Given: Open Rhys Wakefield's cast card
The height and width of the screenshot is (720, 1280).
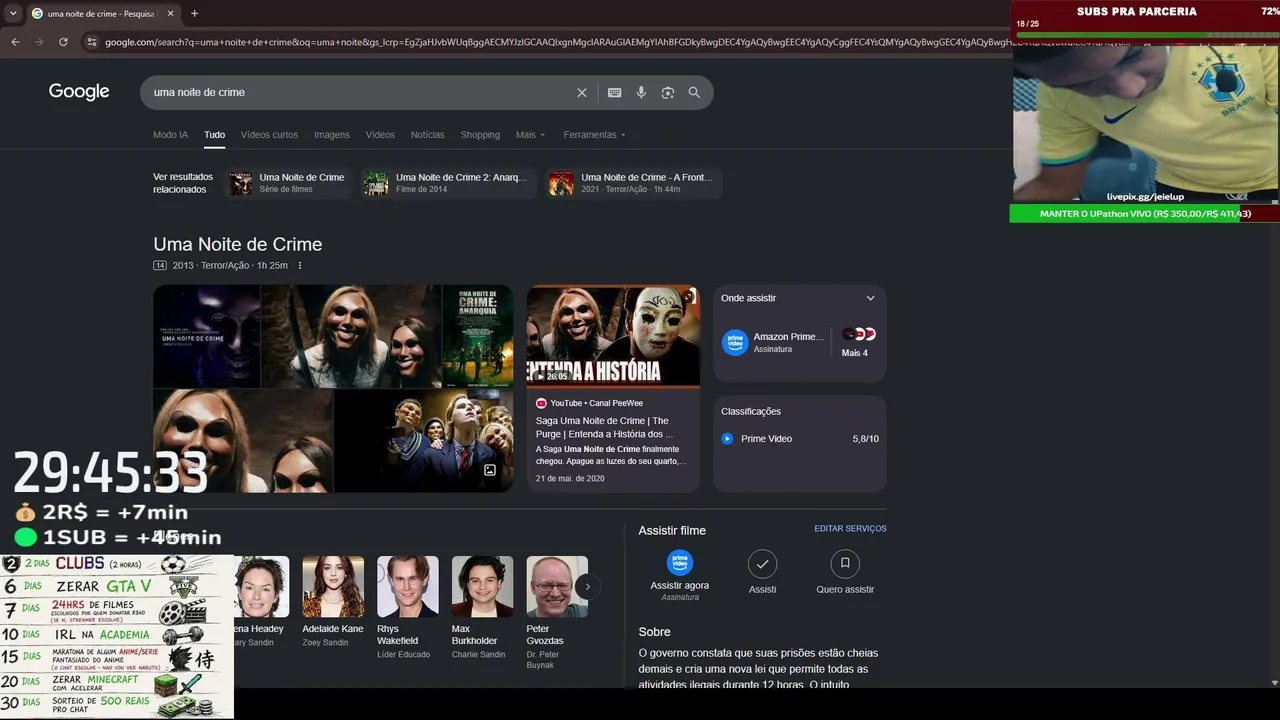Looking at the screenshot, I should pyautogui.click(x=407, y=608).
